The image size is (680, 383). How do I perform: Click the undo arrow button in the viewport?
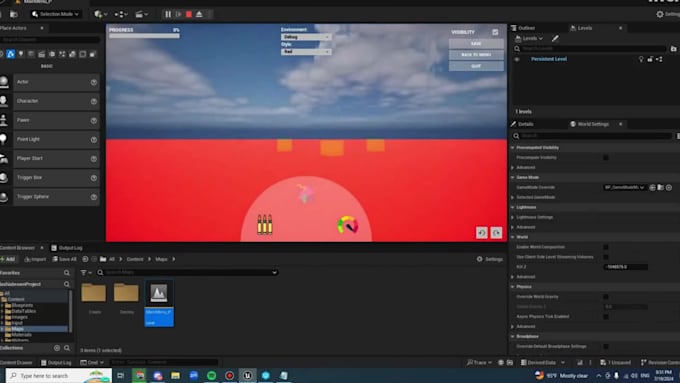[x=481, y=233]
